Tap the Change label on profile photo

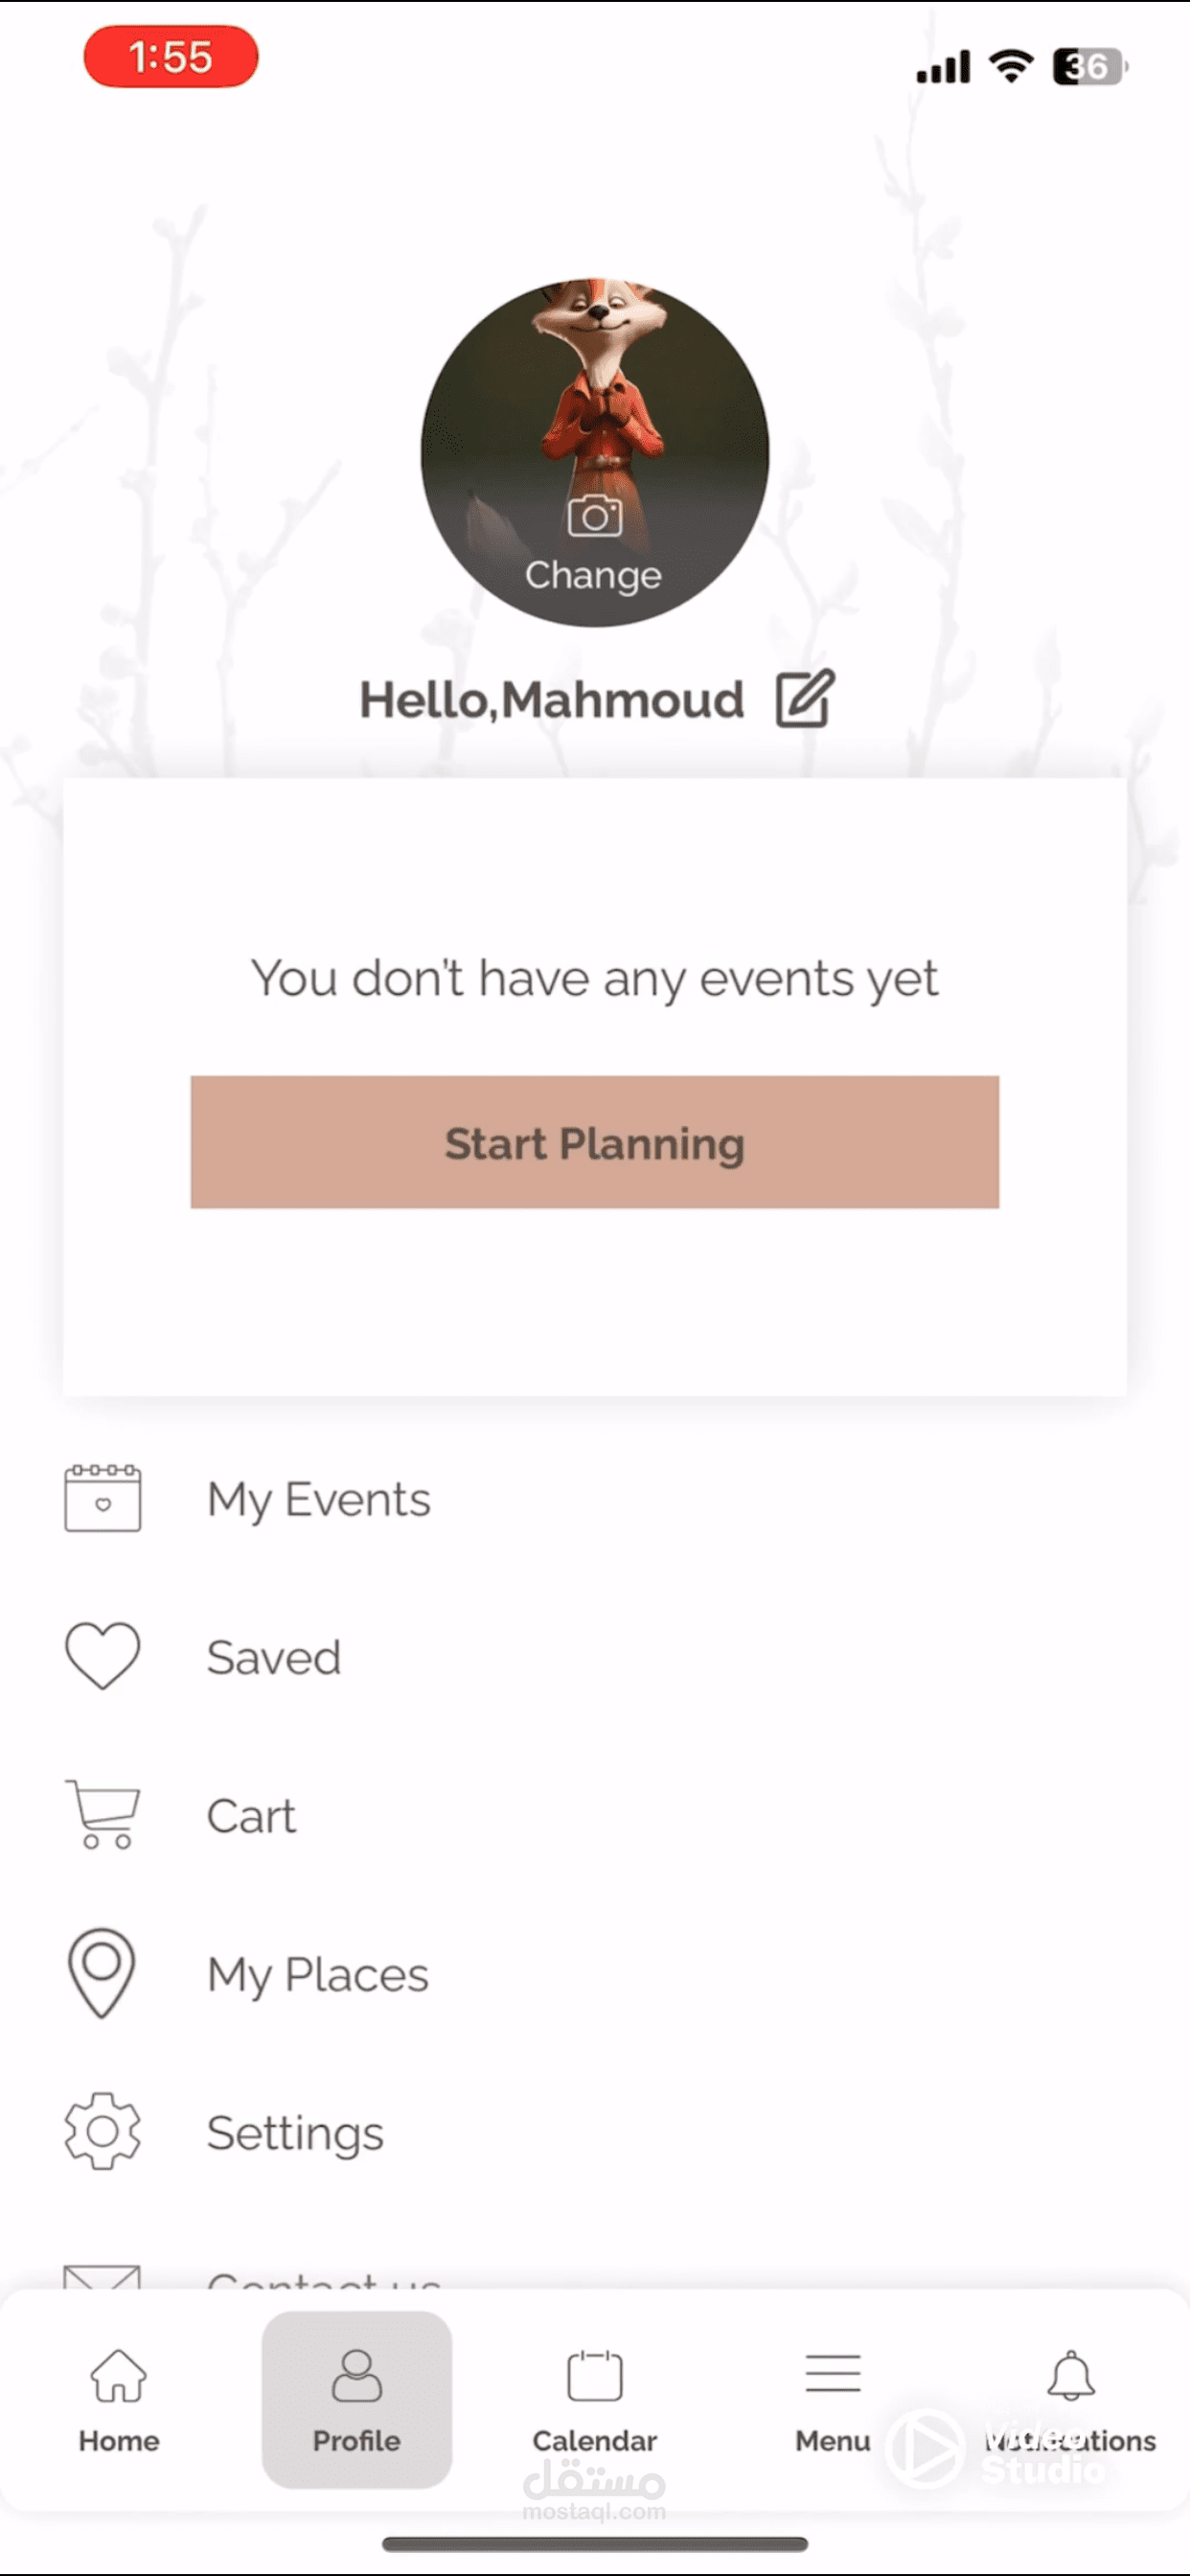click(593, 576)
